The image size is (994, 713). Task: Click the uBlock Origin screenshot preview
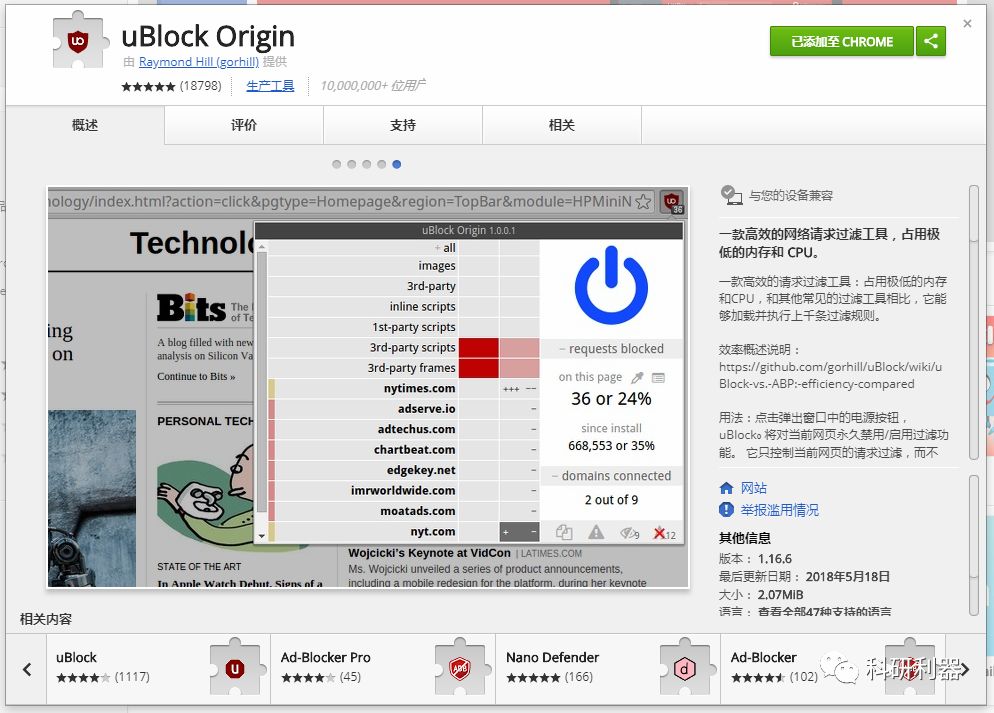click(x=368, y=387)
